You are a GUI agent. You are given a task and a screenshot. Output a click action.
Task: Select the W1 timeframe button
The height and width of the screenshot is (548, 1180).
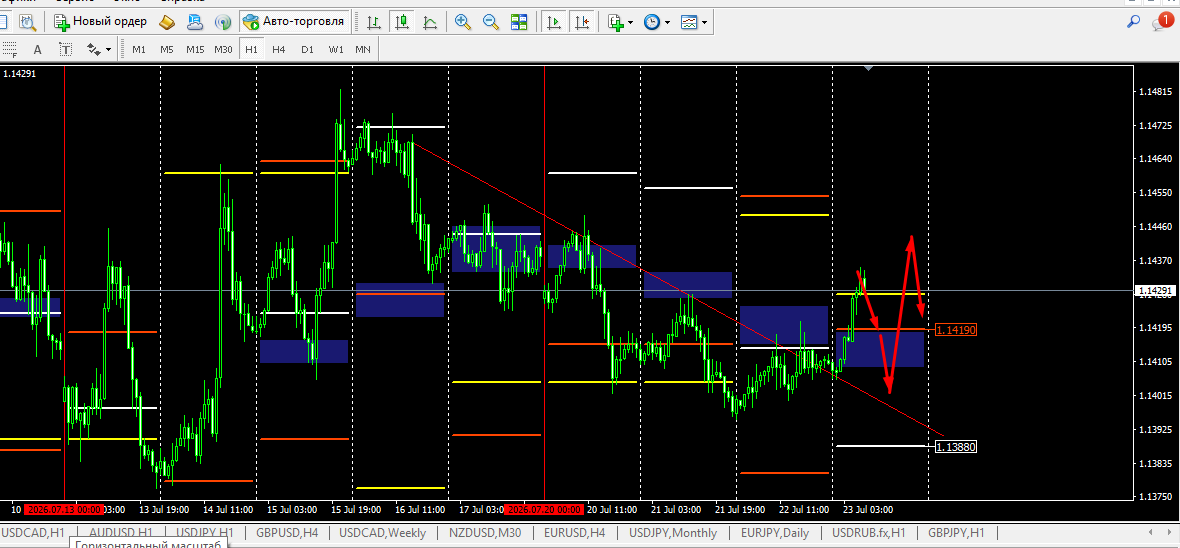click(x=336, y=50)
